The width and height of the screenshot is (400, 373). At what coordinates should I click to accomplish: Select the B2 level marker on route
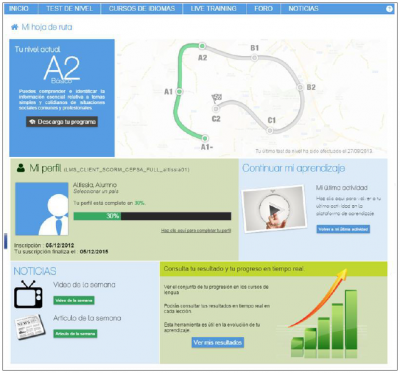(300, 87)
